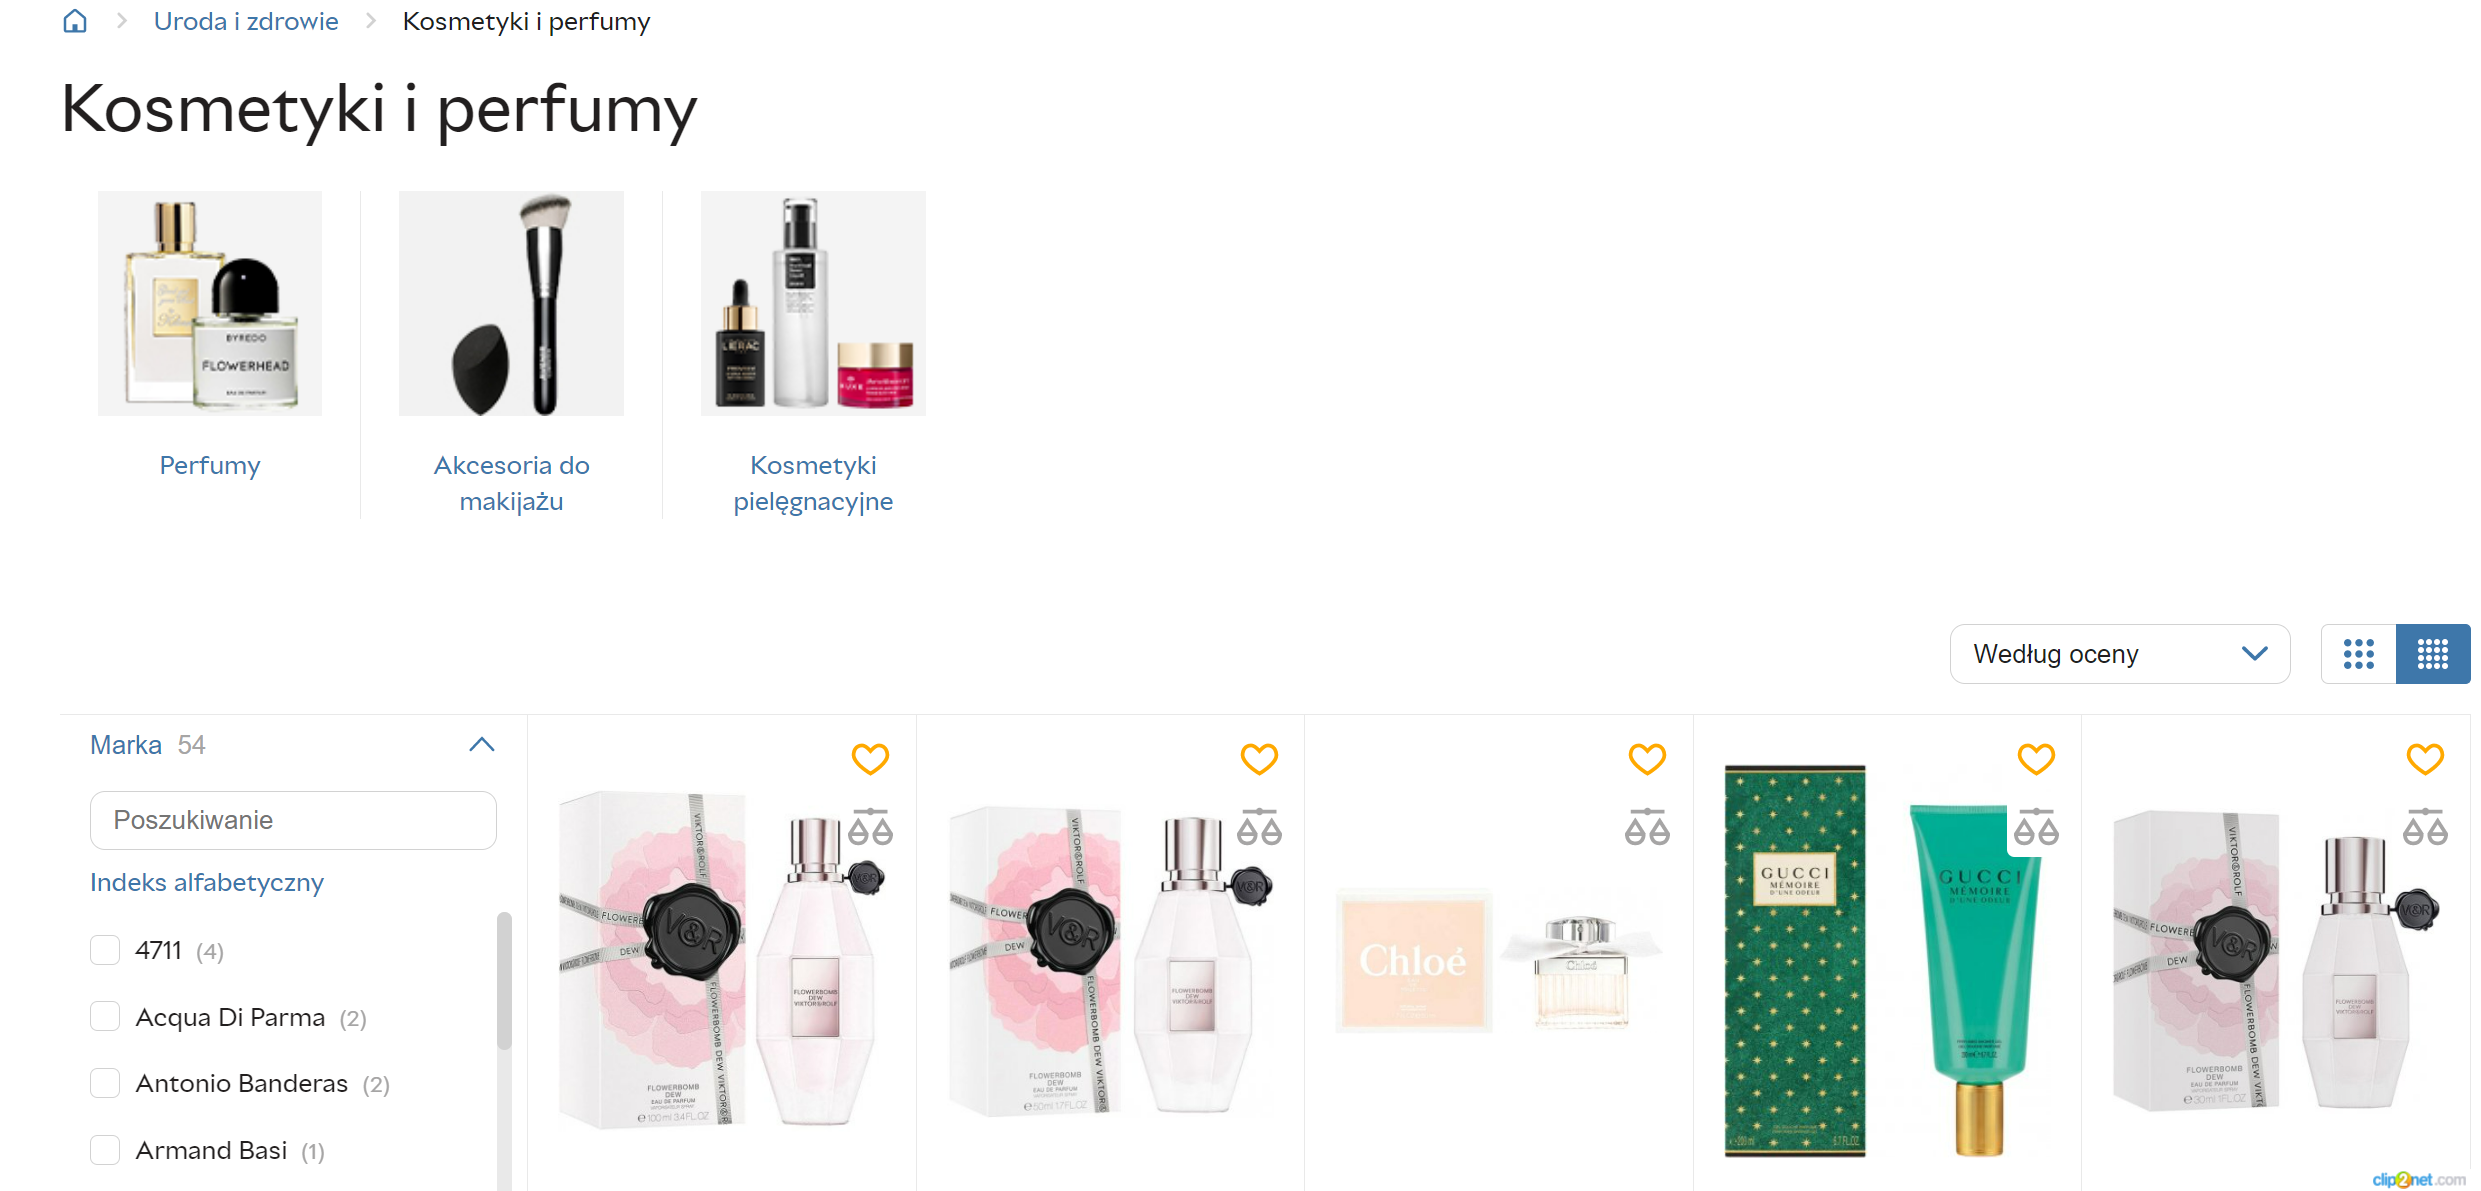The height and width of the screenshot is (1191, 2481).
Task: Click the brand filter list scrollbar
Action: click(x=504, y=980)
